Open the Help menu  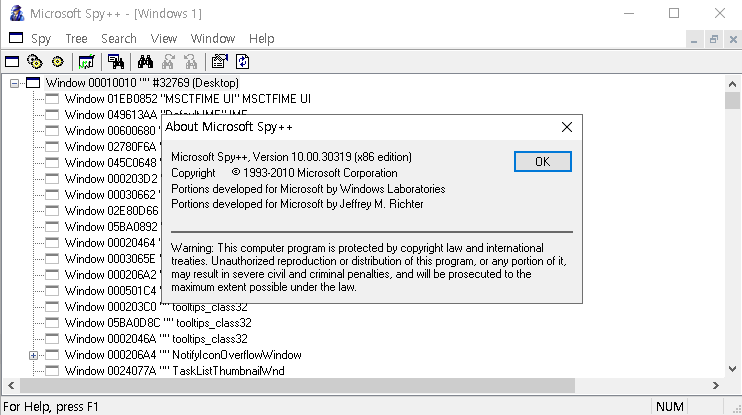coord(262,38)
